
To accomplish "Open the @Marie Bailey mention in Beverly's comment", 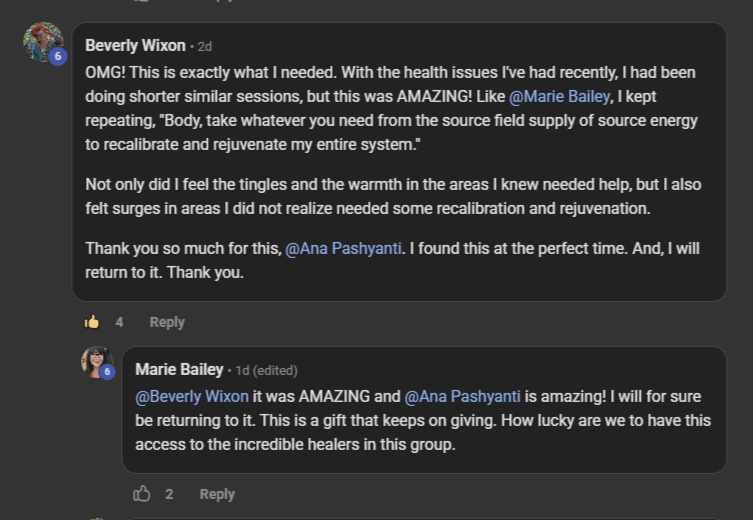I will pyautogui.click(x=559, y=97).
